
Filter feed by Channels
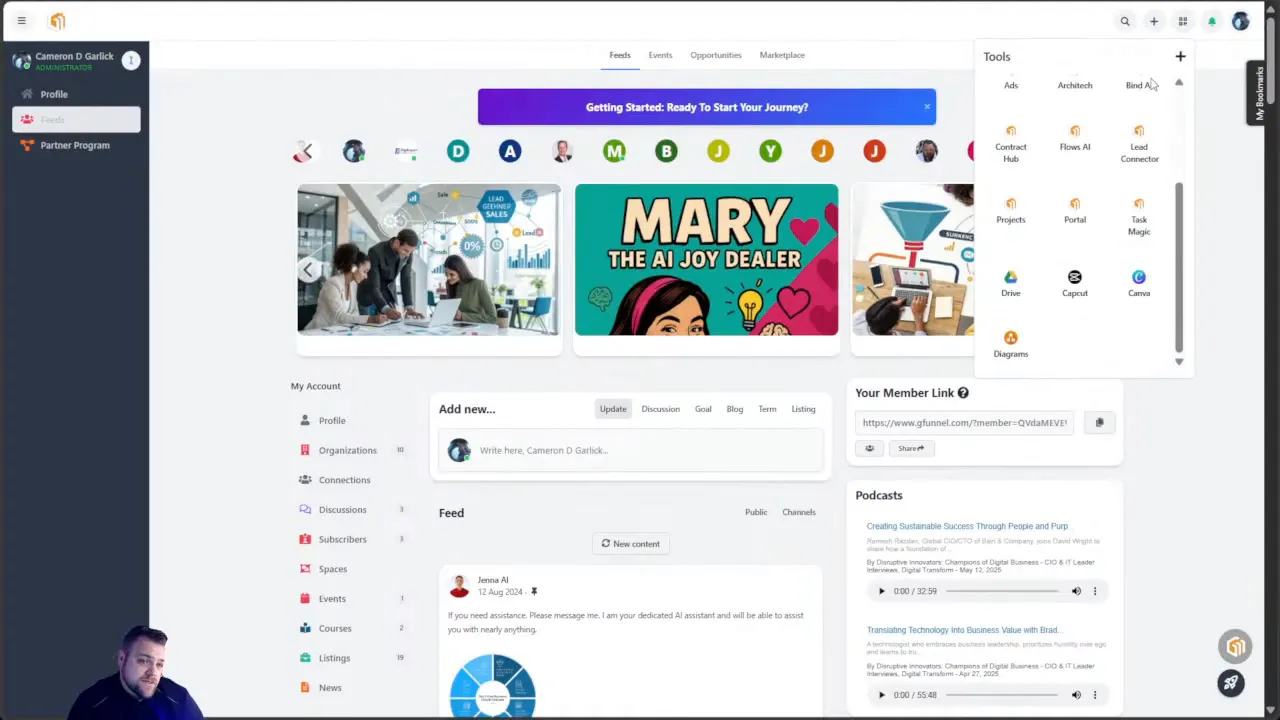click(x=799, y=512)
